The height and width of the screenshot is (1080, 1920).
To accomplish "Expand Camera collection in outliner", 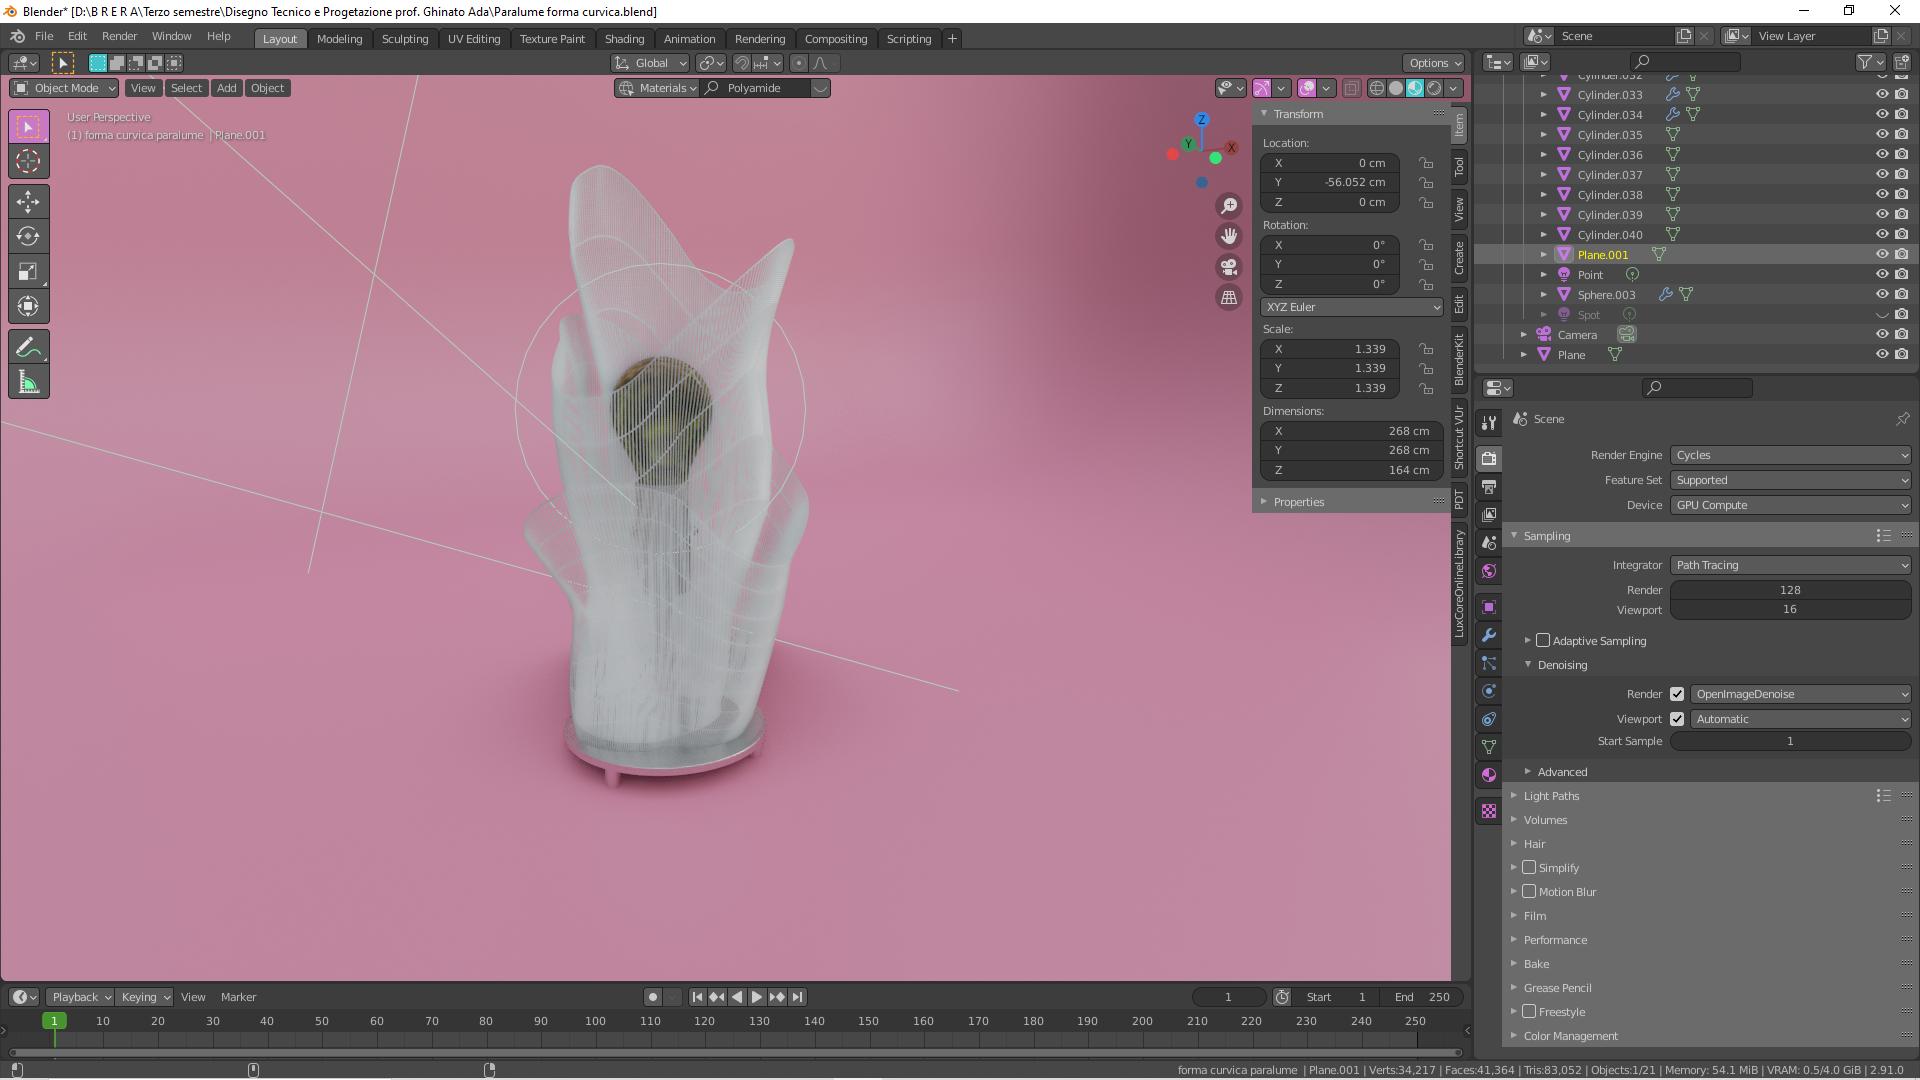I will click(x=1524, y=335).
